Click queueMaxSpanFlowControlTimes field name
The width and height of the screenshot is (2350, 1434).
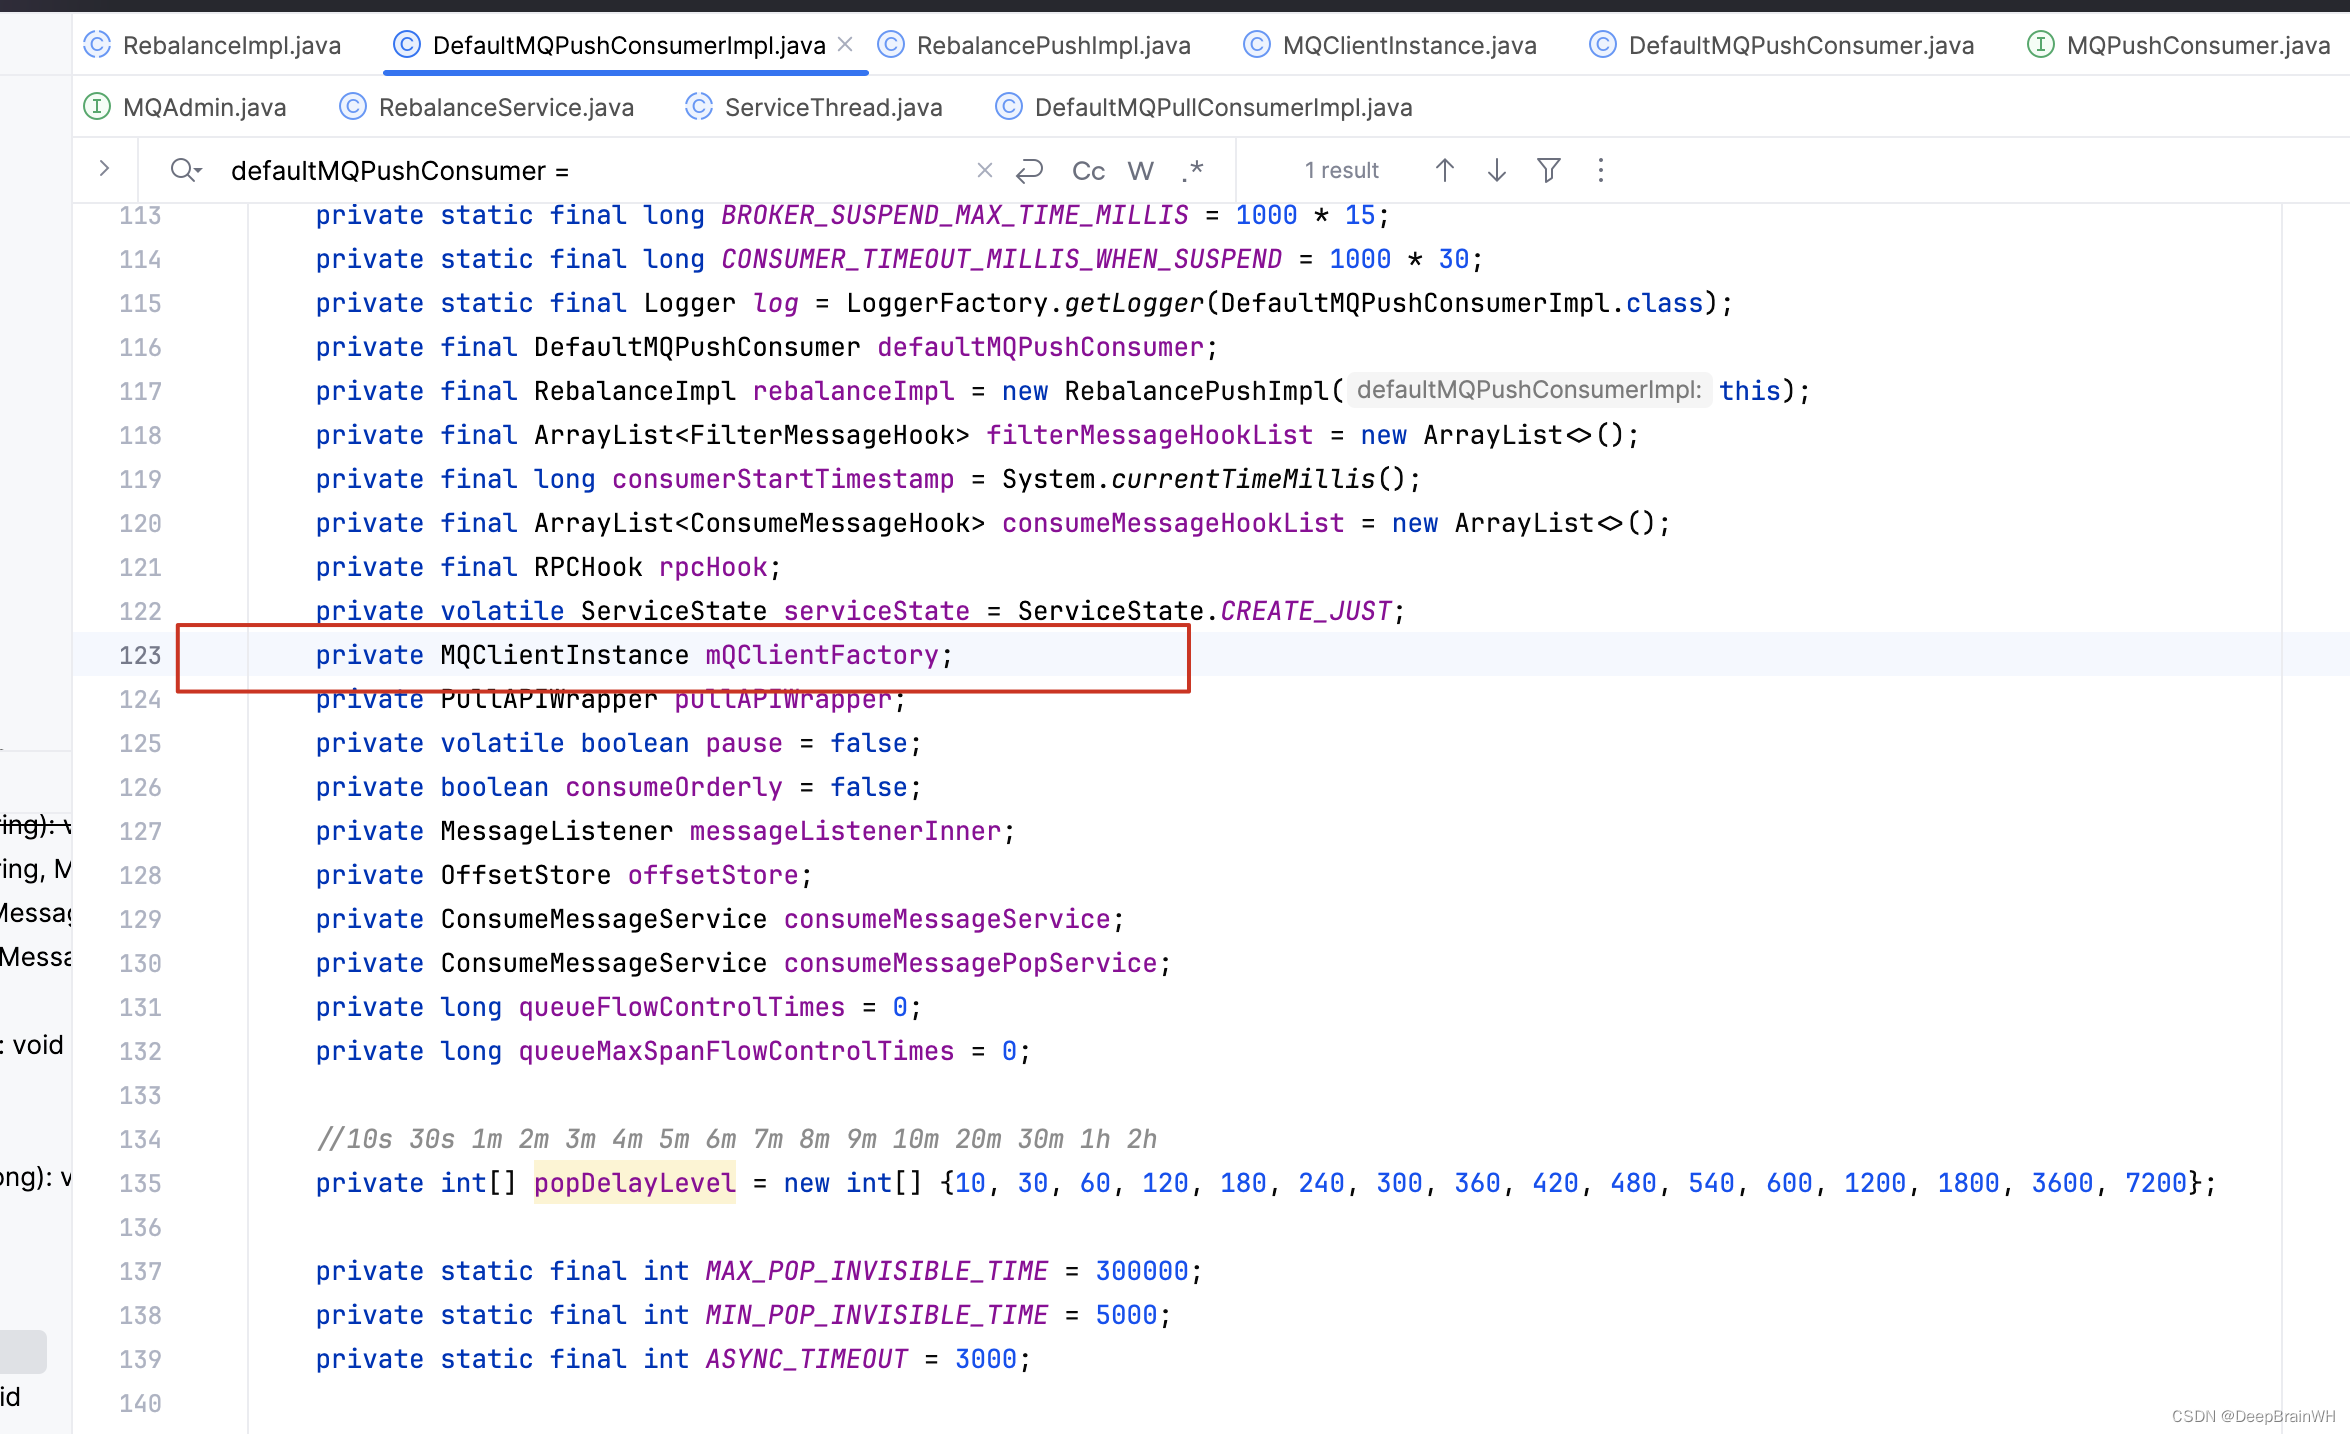736,1051
